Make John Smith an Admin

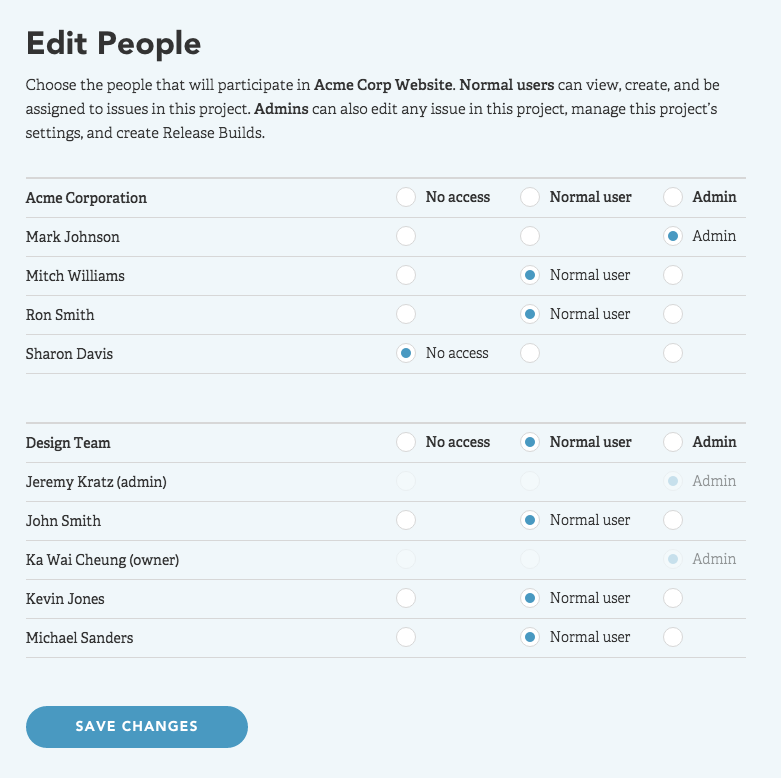(673, 520)
